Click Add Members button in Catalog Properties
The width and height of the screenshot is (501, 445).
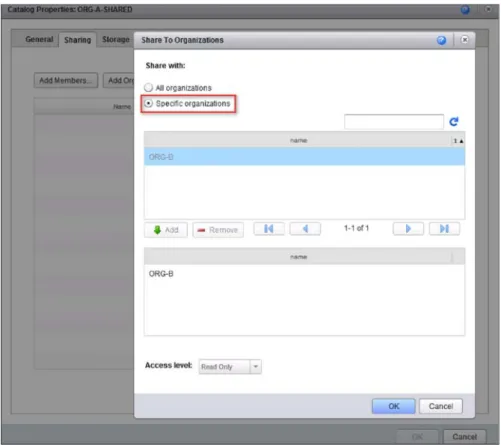point(66,80)
